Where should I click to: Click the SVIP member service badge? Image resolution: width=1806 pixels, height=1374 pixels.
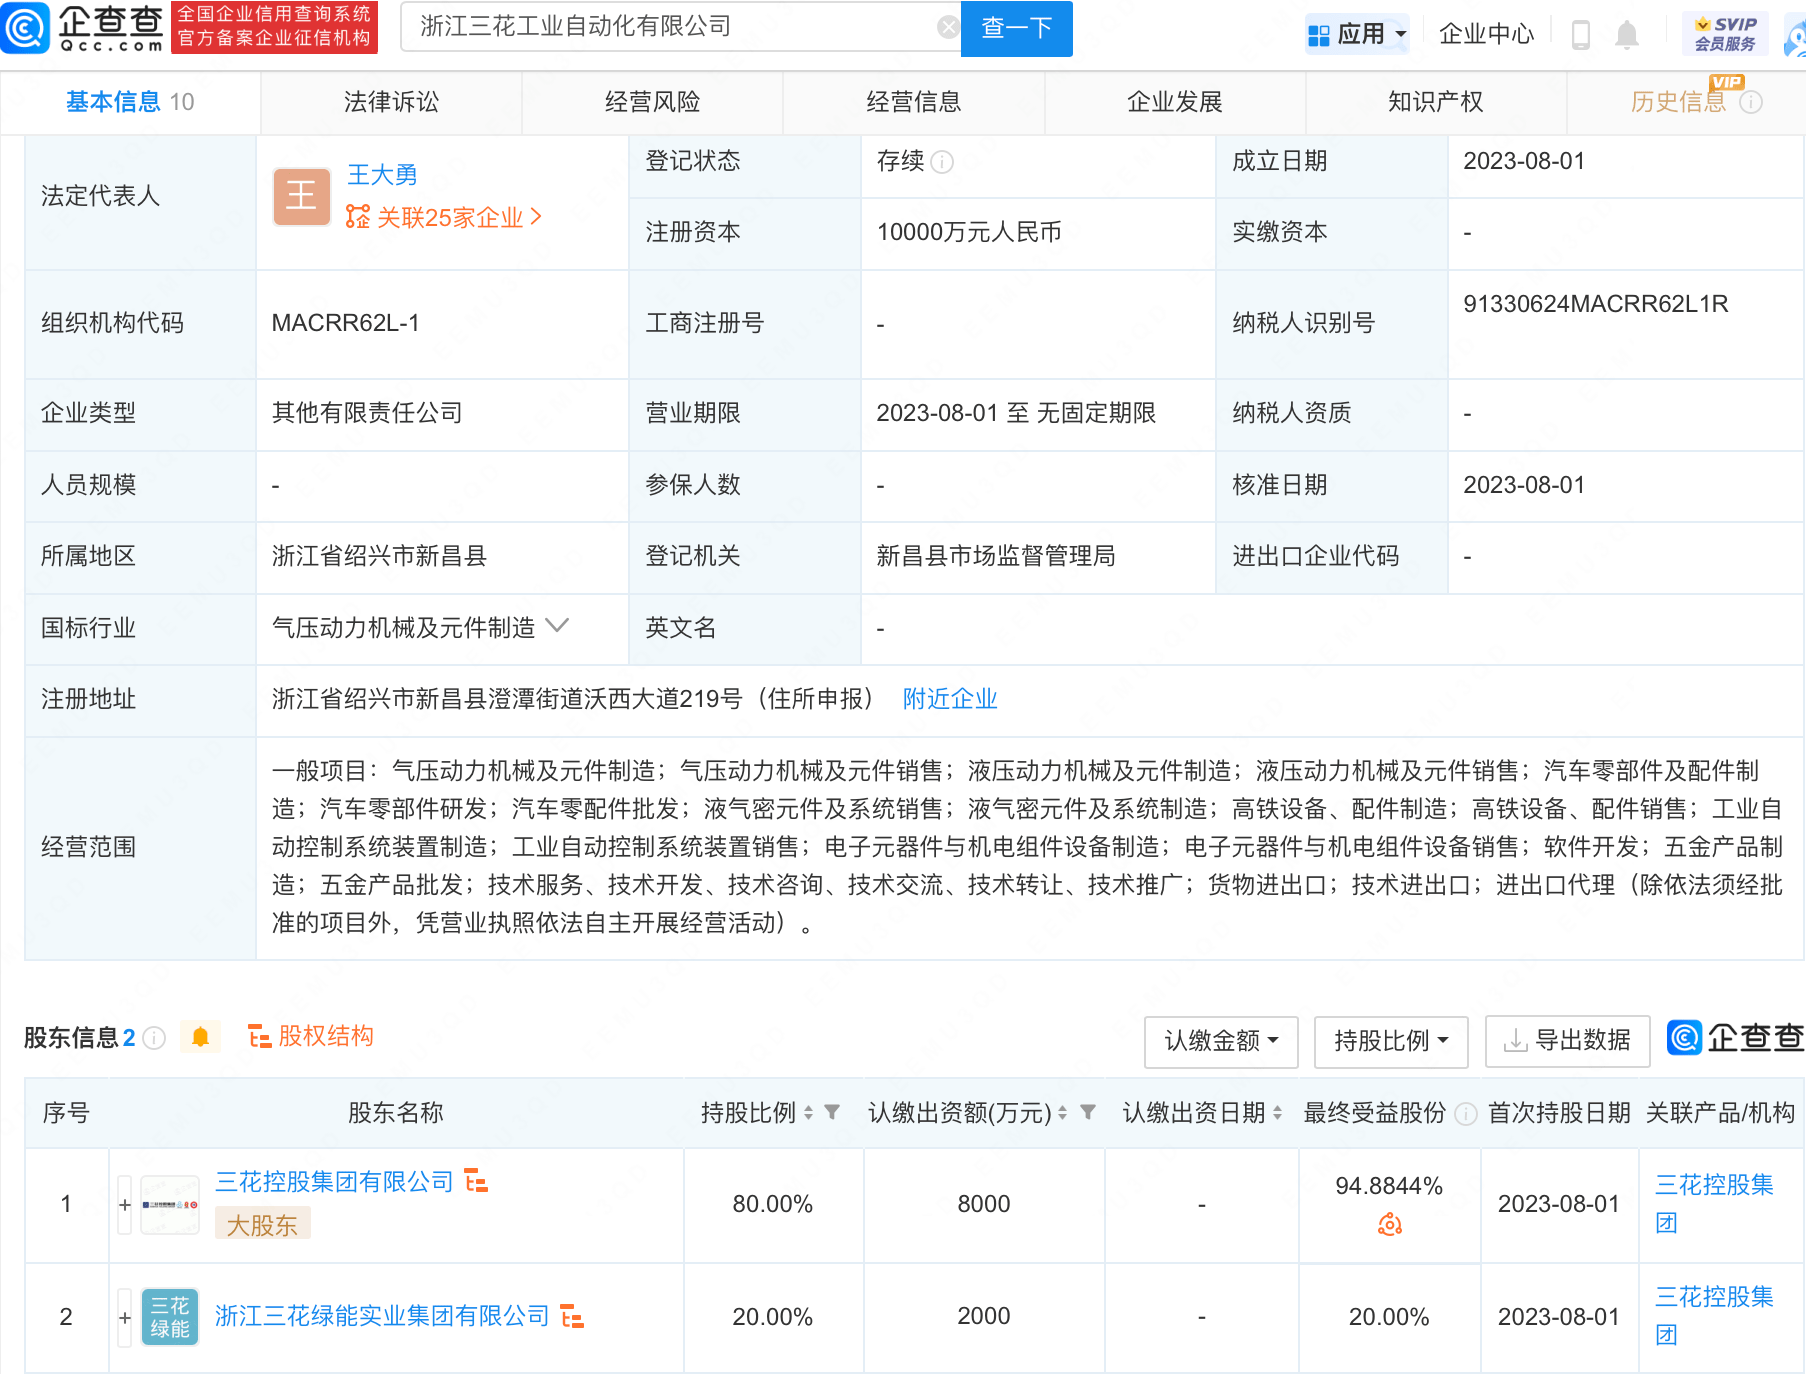1725,34
